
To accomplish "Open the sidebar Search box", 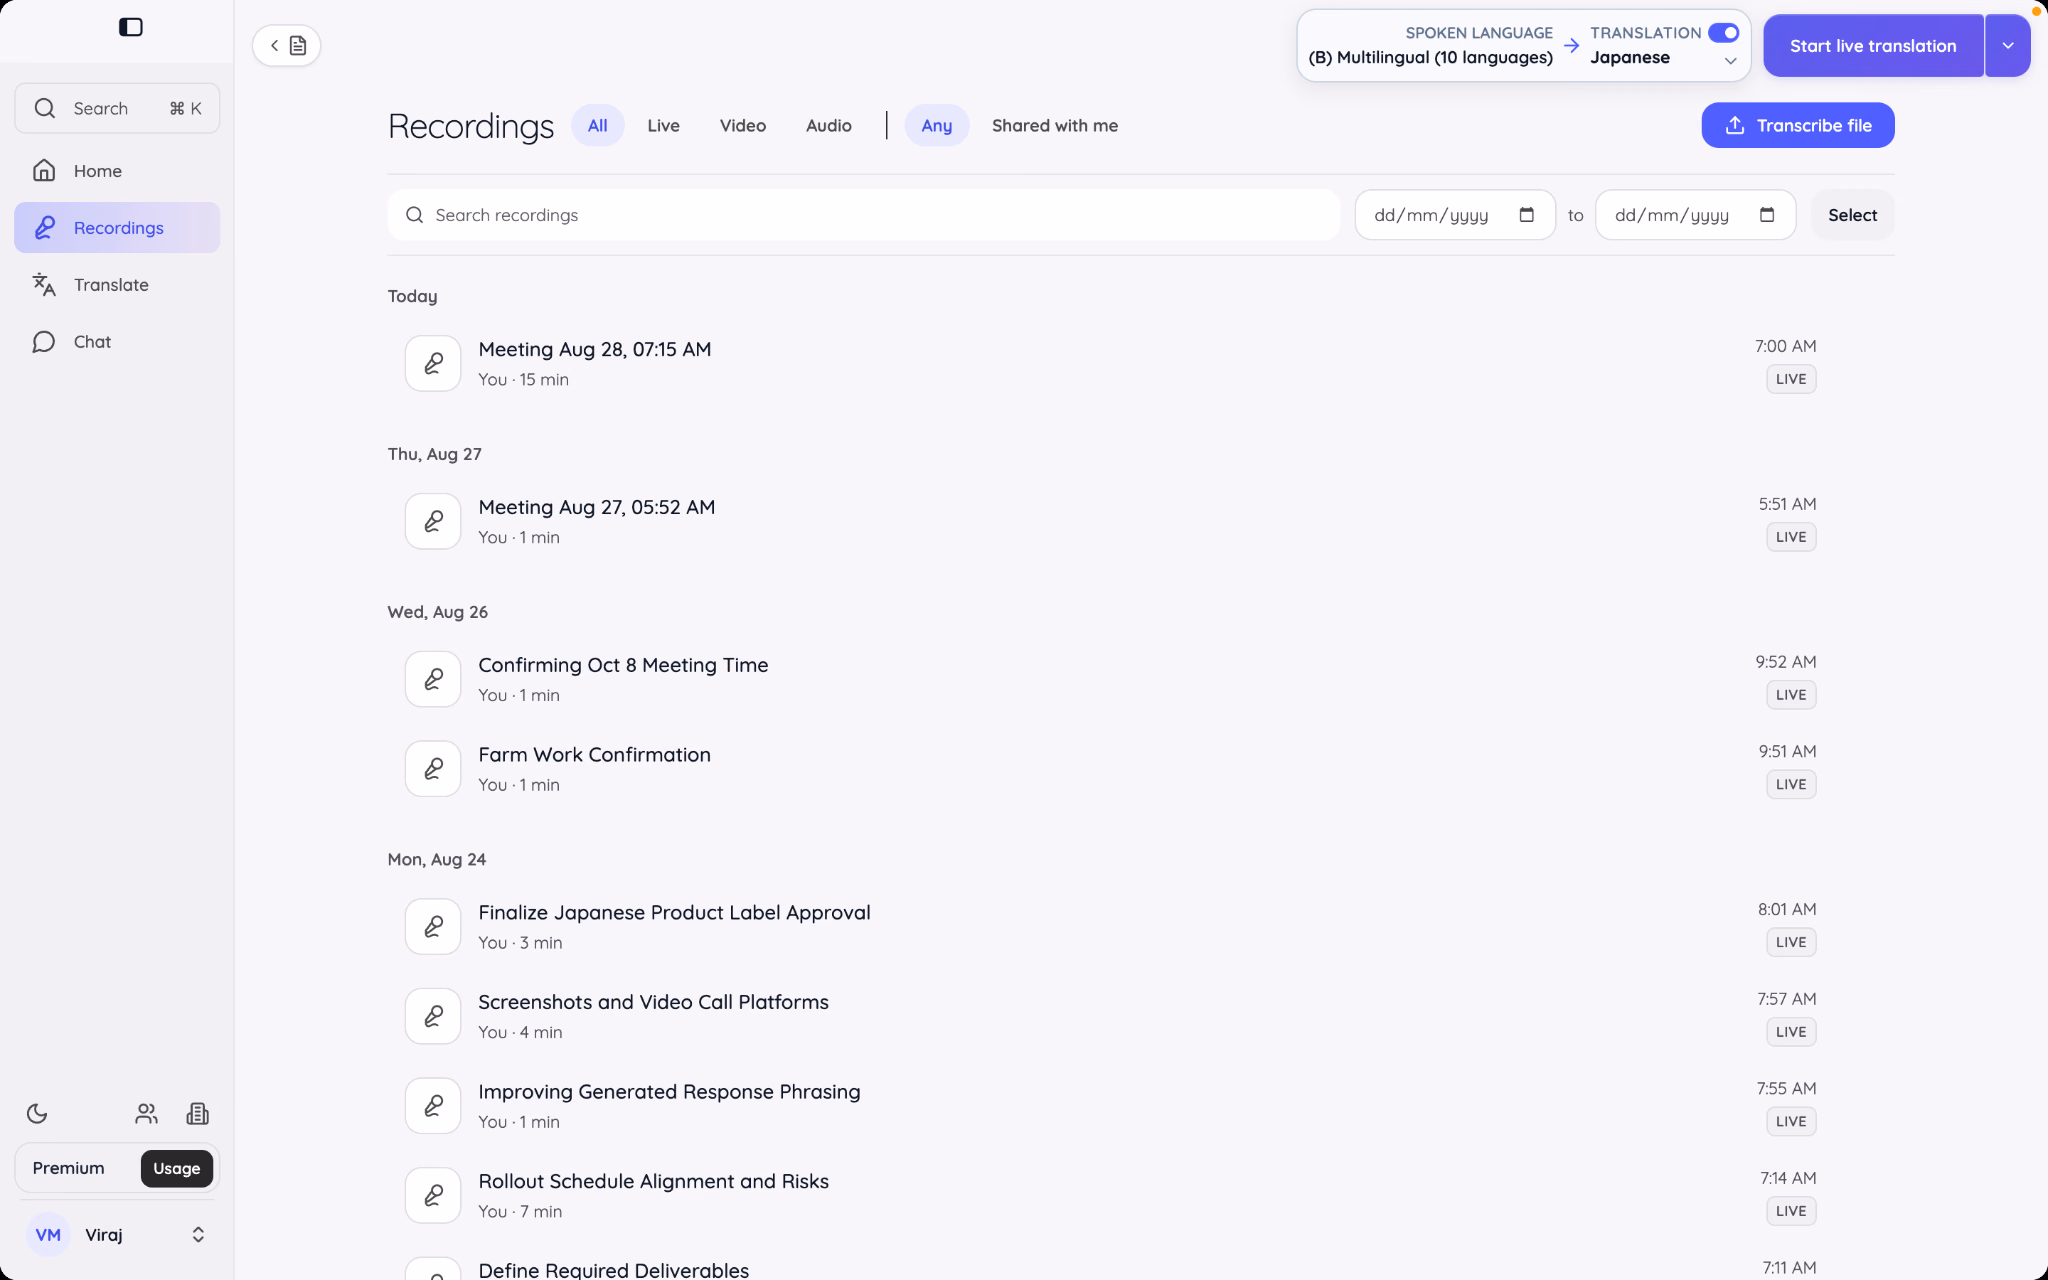I will (x=117, y=108).
